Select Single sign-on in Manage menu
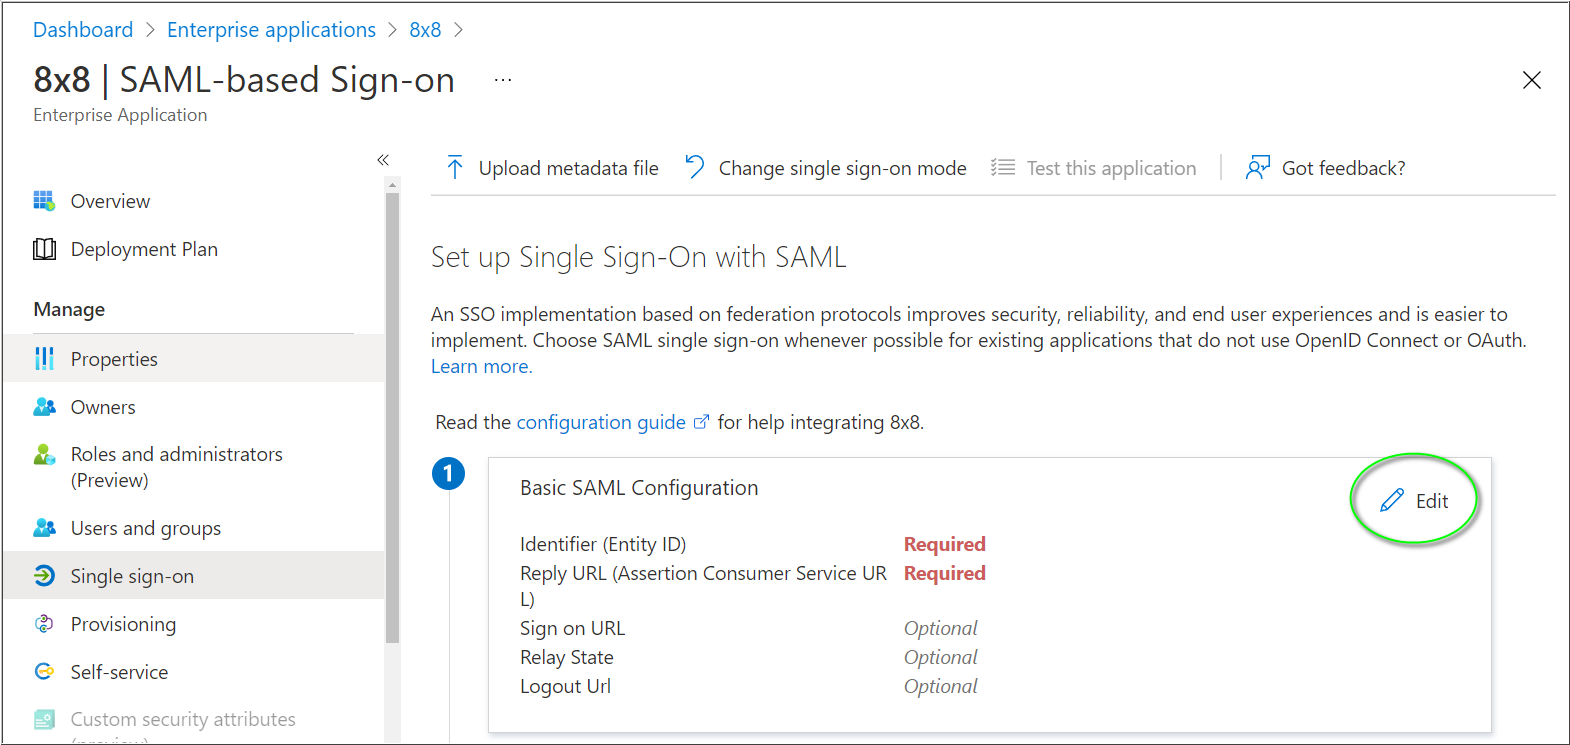1570x745 pixels. (x=132, y=576)
